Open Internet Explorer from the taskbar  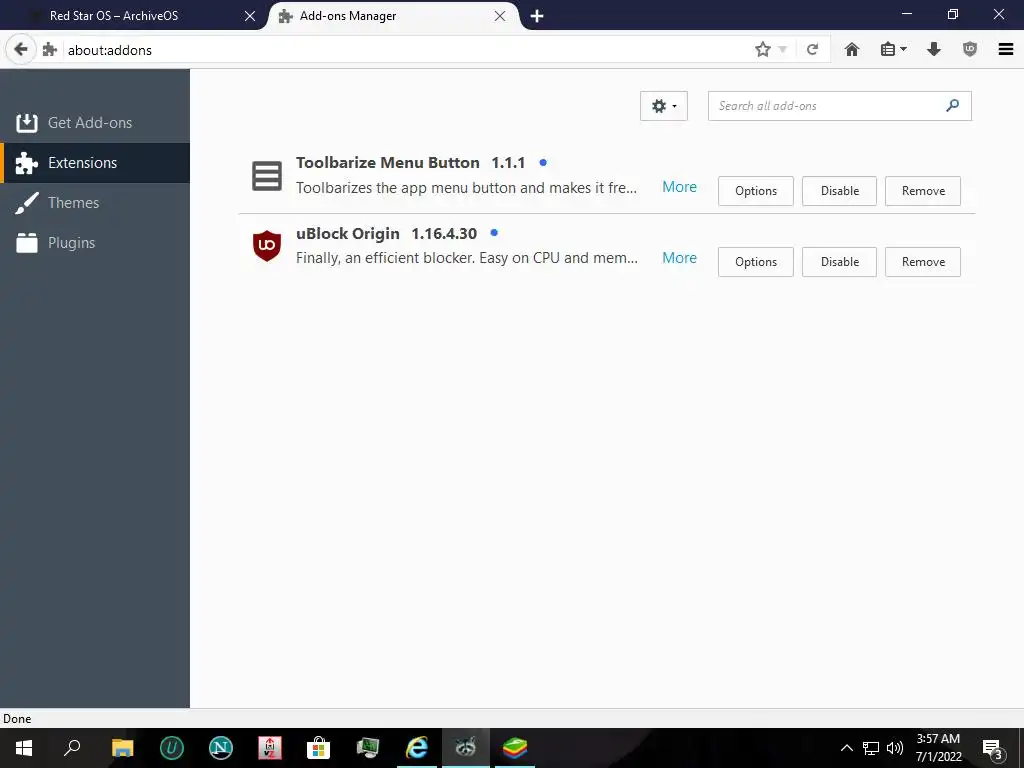[417, 748]
